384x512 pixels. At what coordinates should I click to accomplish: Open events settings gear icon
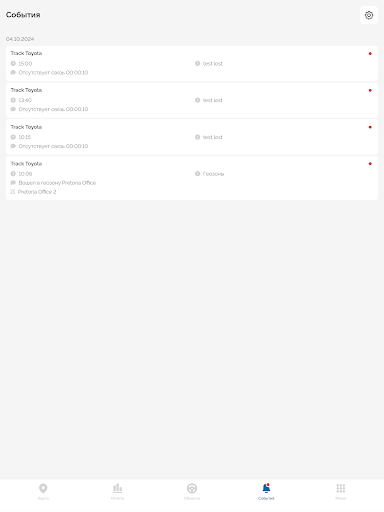[x=369, y=15]
